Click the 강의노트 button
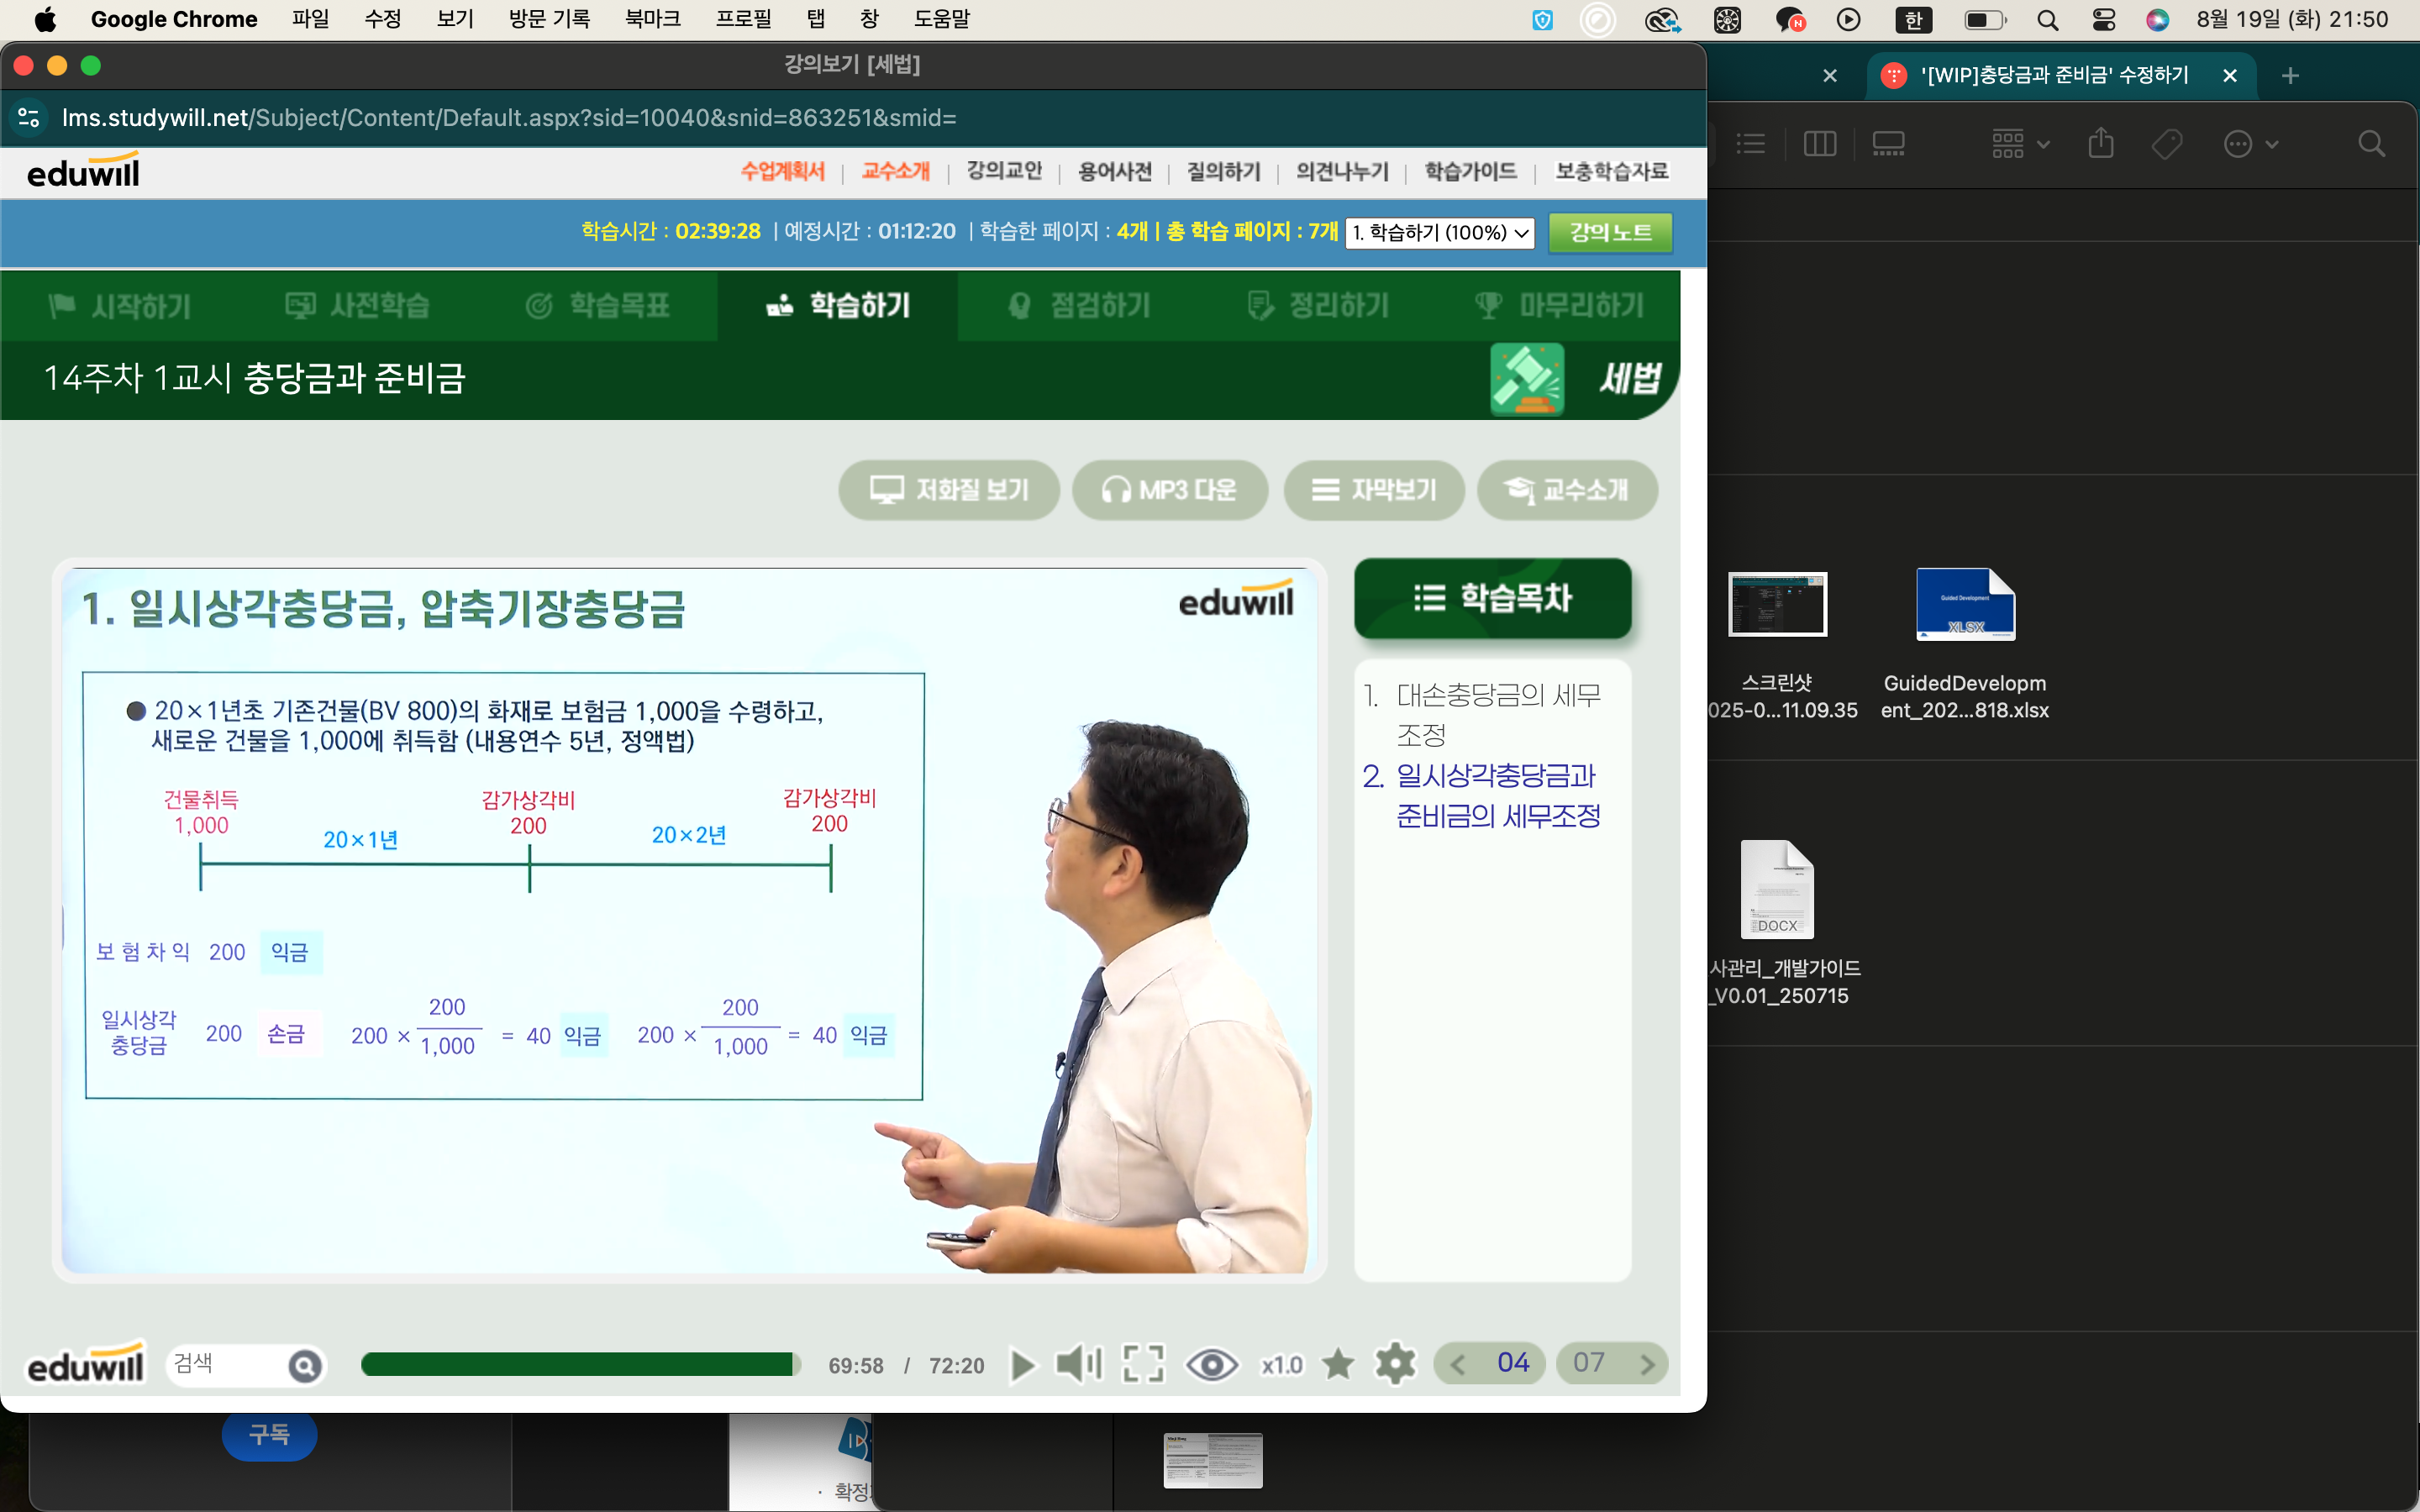Image resolution: width=2420 pixels, height=1512 pixels. (x=1610, y=233)
